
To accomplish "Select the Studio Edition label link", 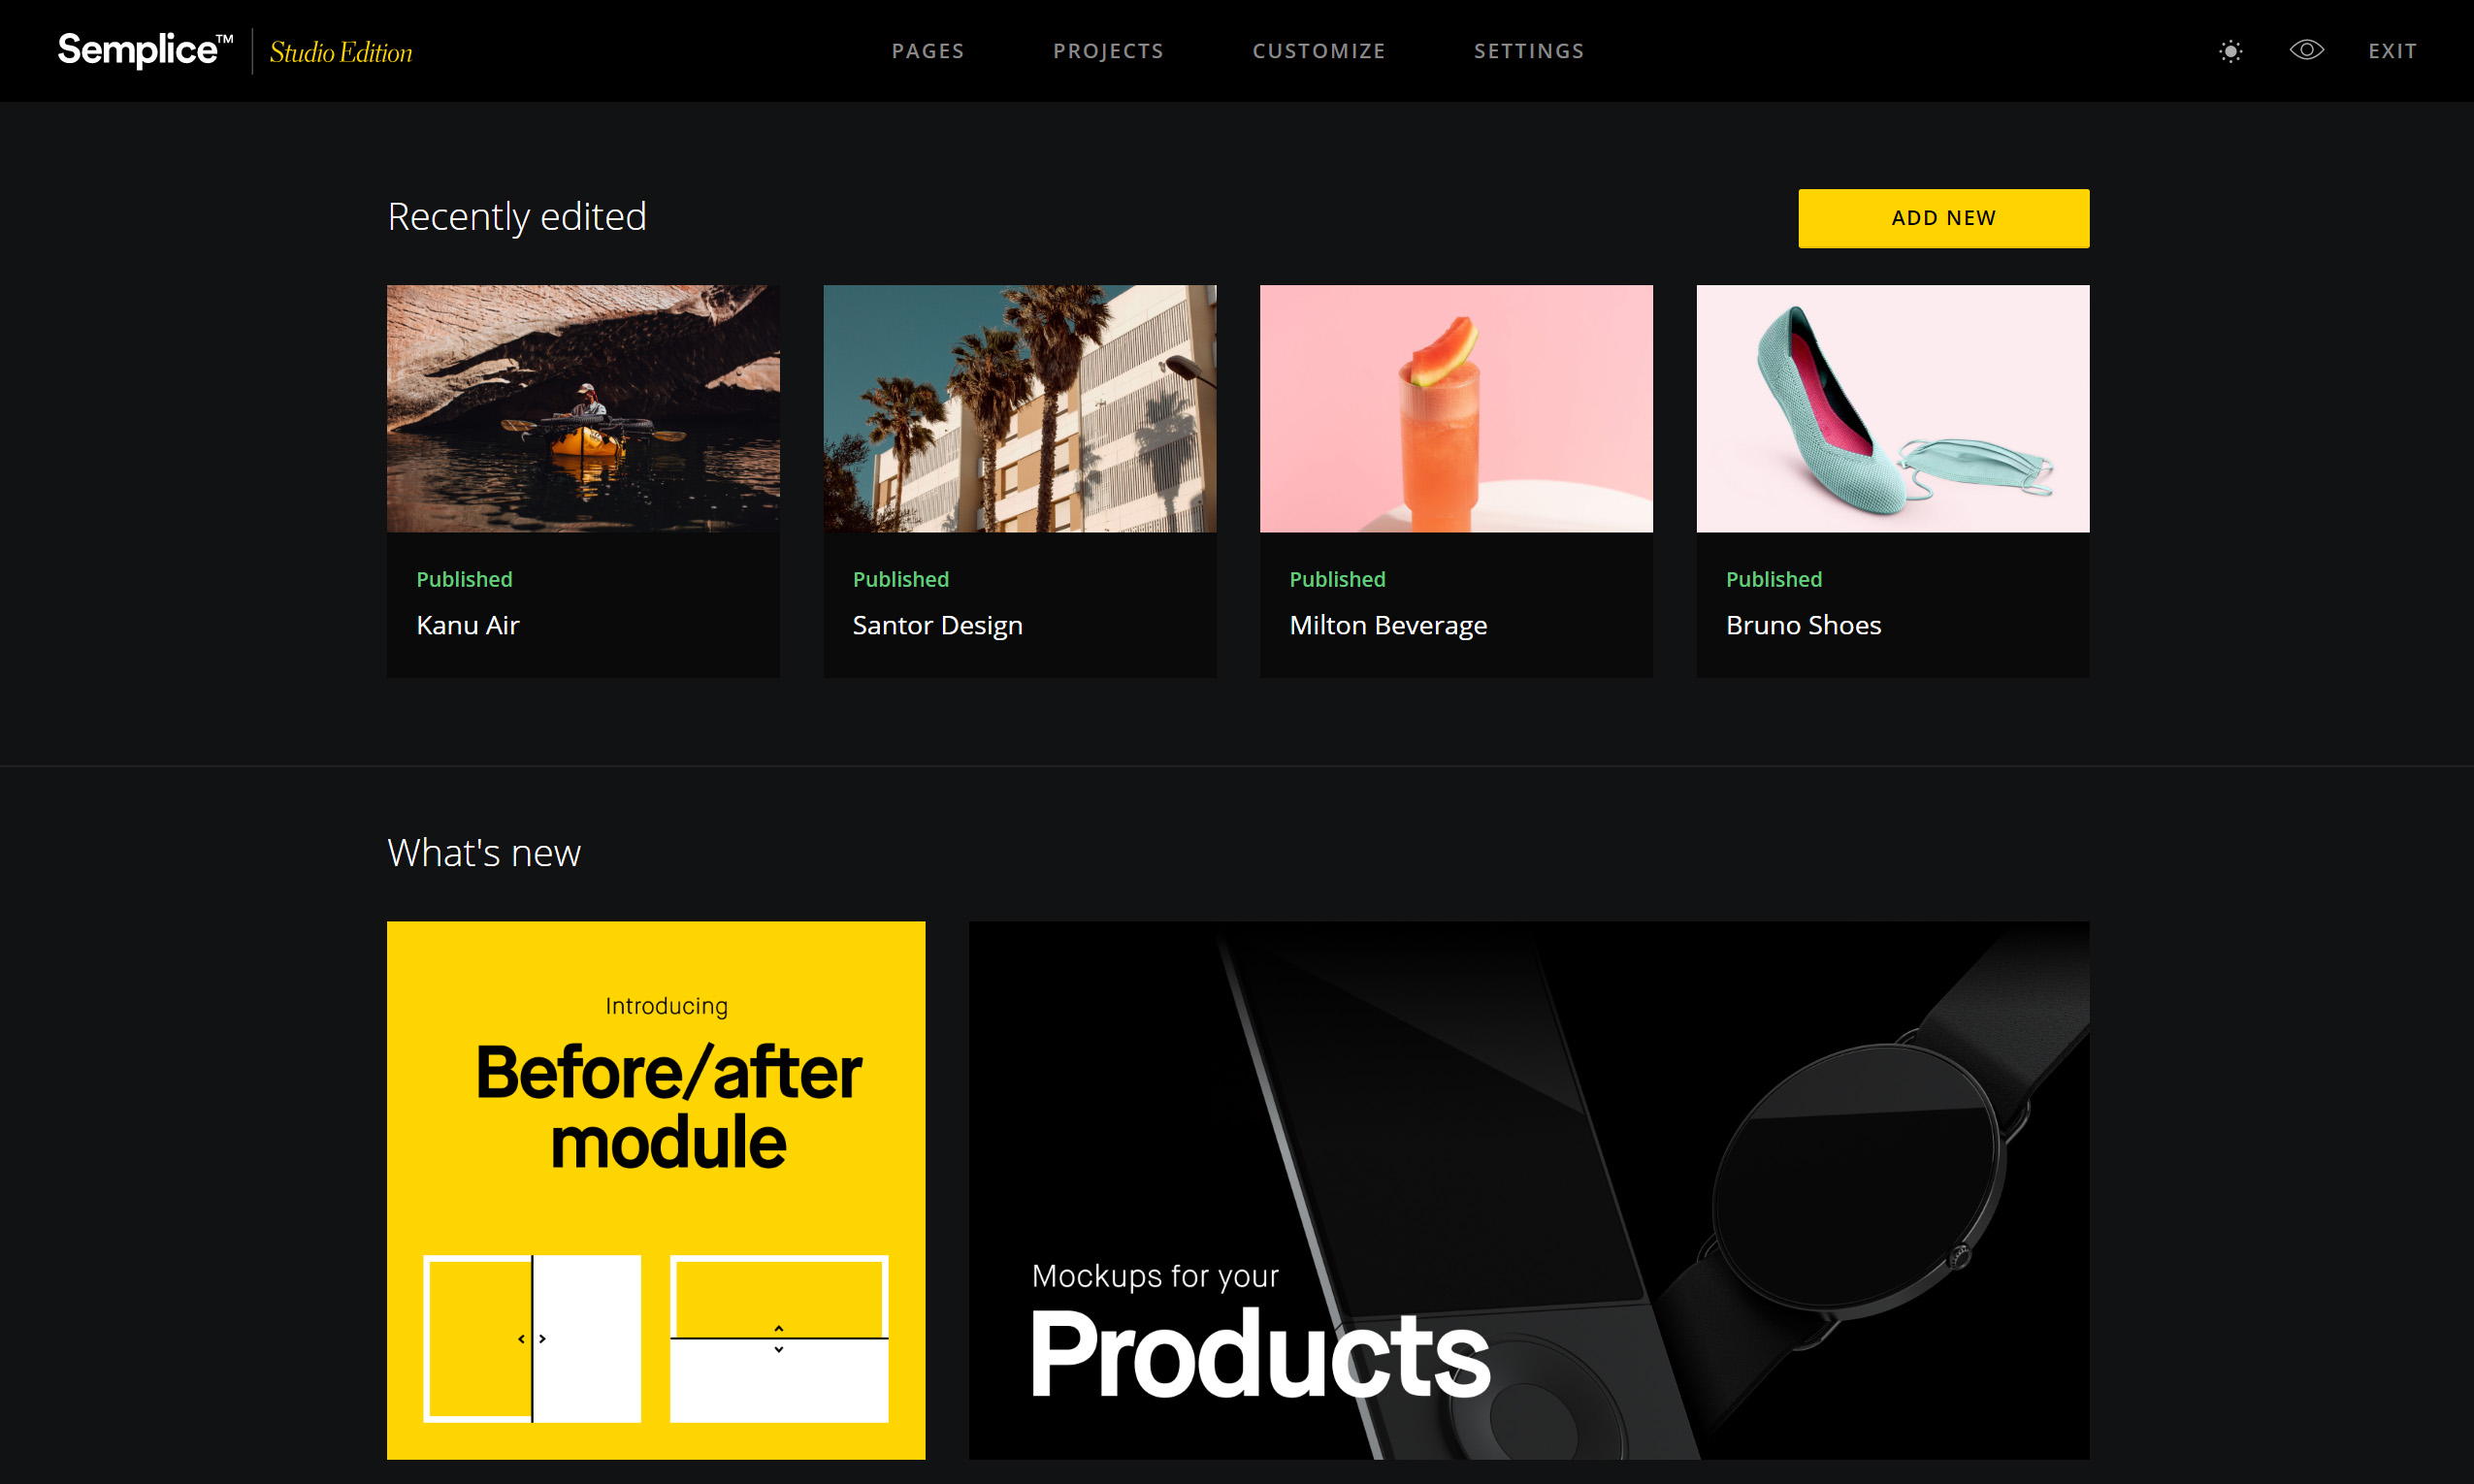I will coord(340,51).
